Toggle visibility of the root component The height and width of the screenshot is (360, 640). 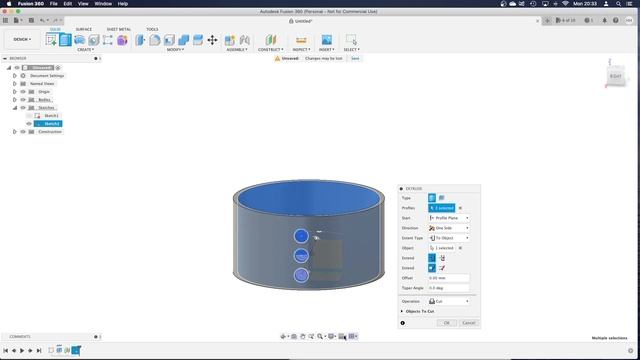17,68
